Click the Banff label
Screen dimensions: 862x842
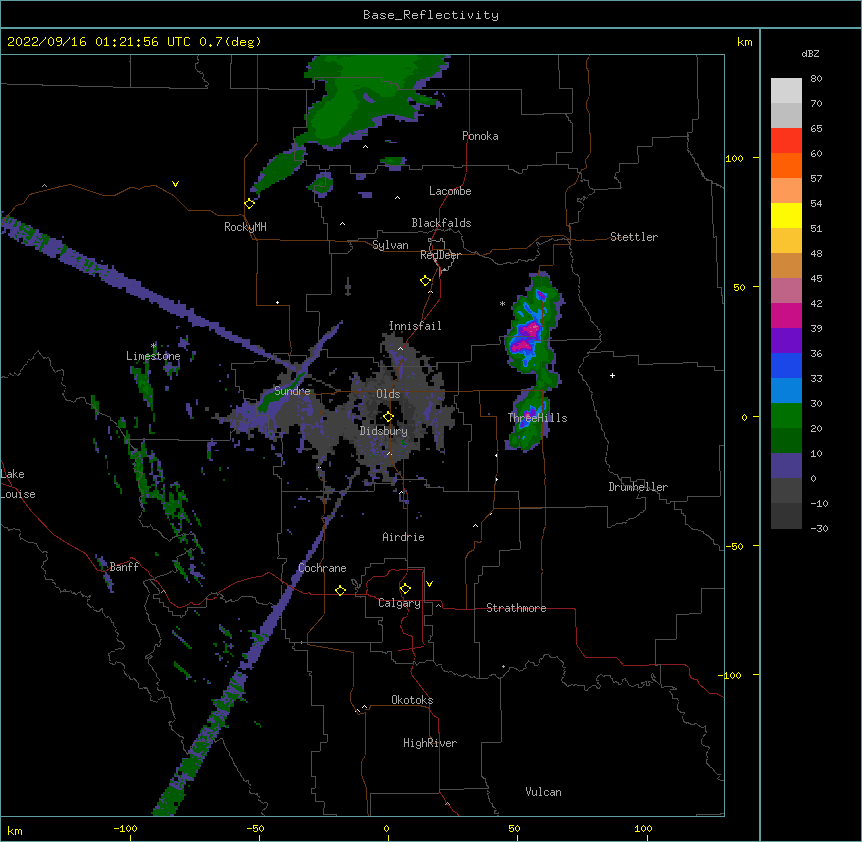coord(124,567)
